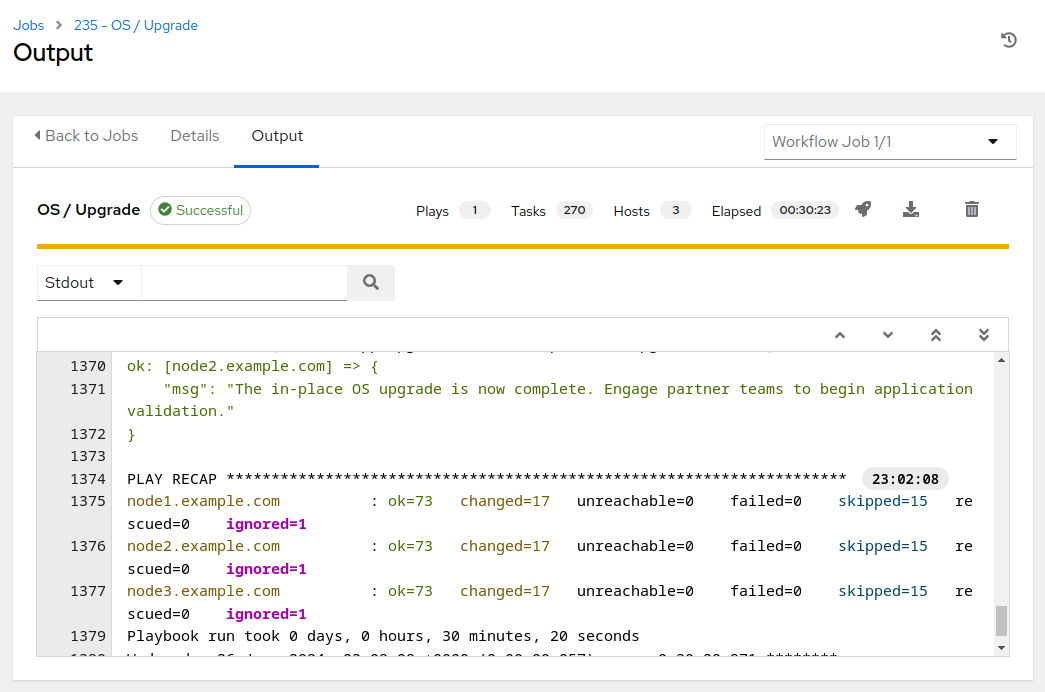Click ignored=1 on the node1 row
This screenshot has width=1045, height=692.
[266, 523]
